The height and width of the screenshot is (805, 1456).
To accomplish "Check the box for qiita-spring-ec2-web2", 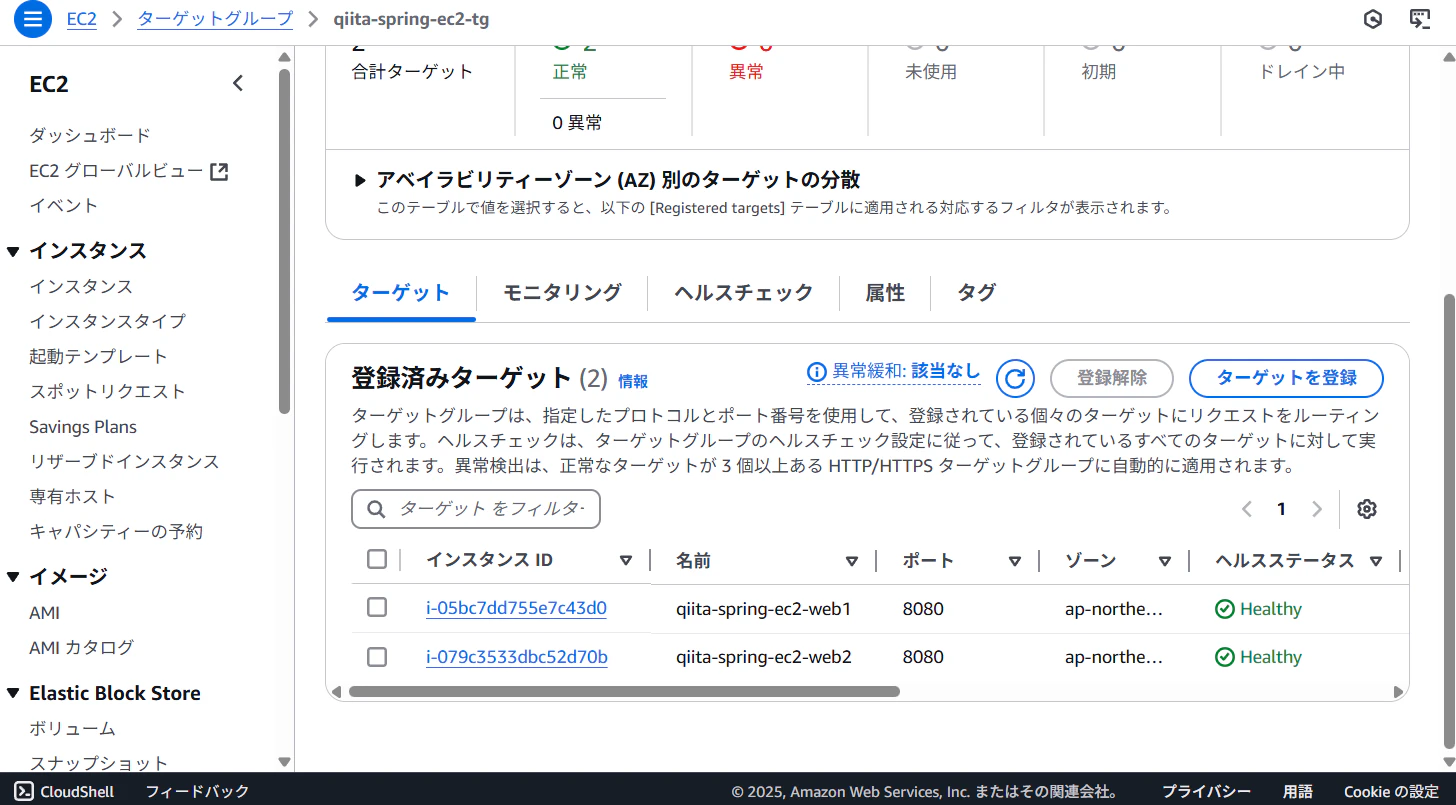I will click(x=377, y=657).
